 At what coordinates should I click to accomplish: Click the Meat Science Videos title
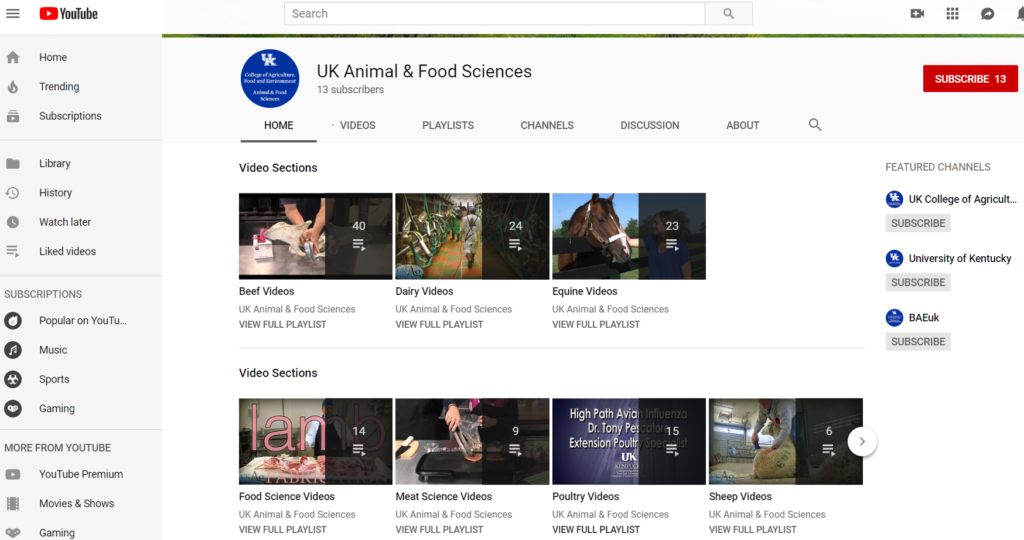coord(443,497)
